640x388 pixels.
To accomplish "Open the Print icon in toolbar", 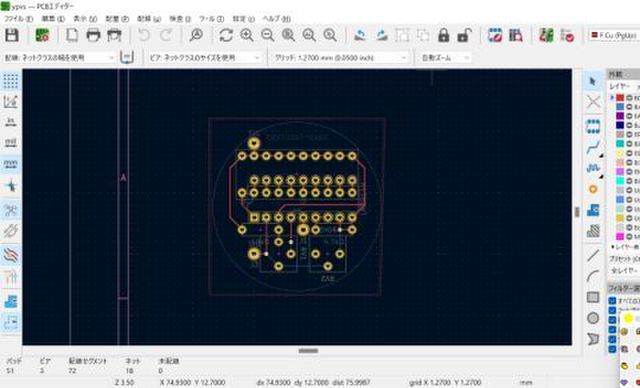I will click(93, 35).
